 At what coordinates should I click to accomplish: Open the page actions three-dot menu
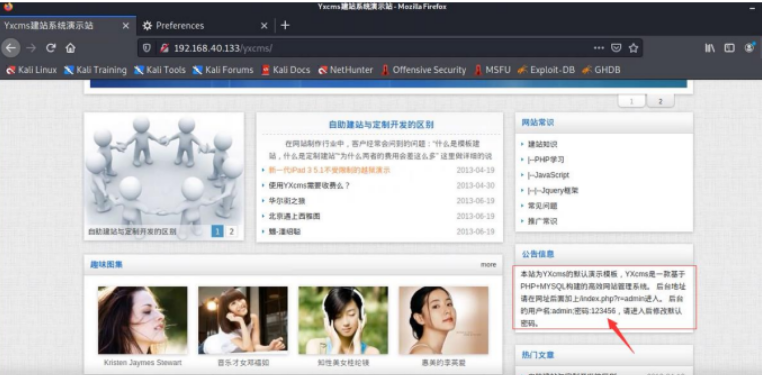click(x=599, y=48)
